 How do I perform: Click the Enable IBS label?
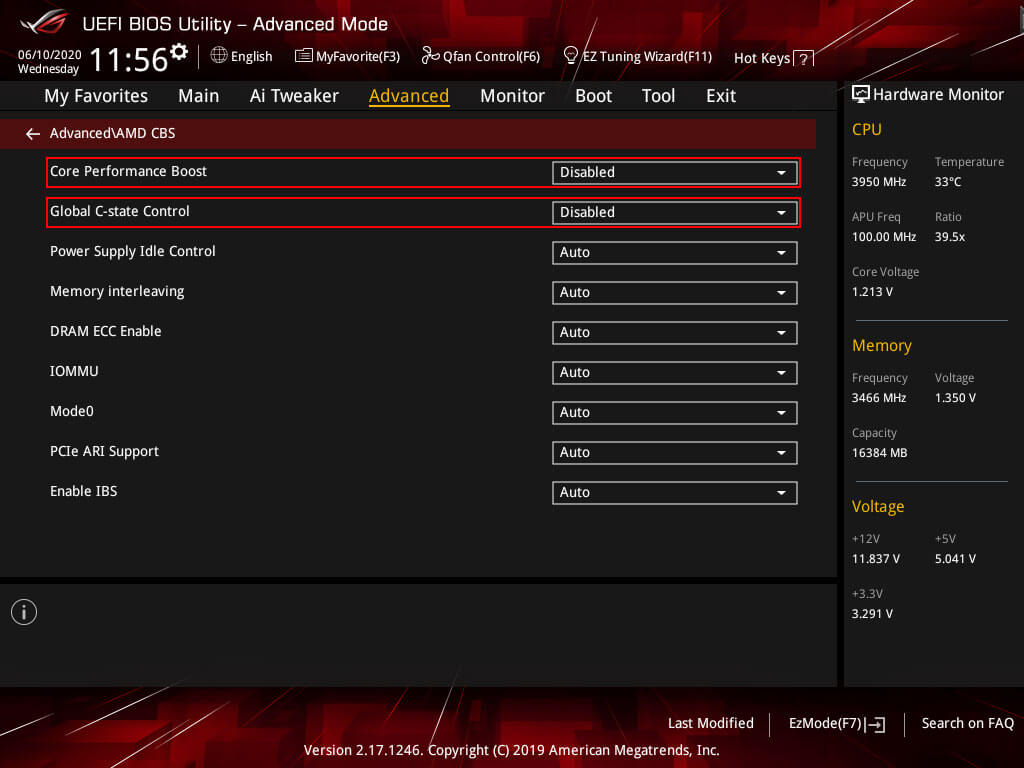pos(84,491)
